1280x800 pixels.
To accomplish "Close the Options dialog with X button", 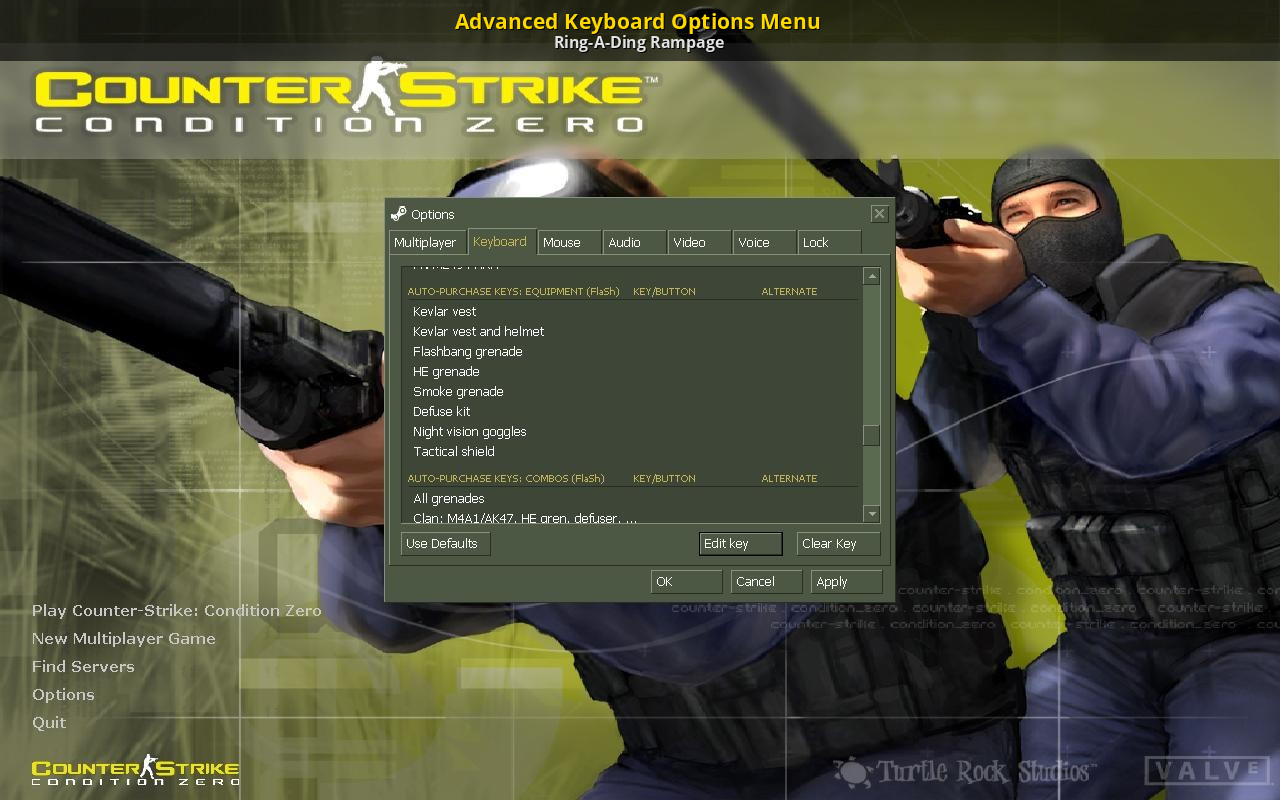I will (x=878, y=214).
